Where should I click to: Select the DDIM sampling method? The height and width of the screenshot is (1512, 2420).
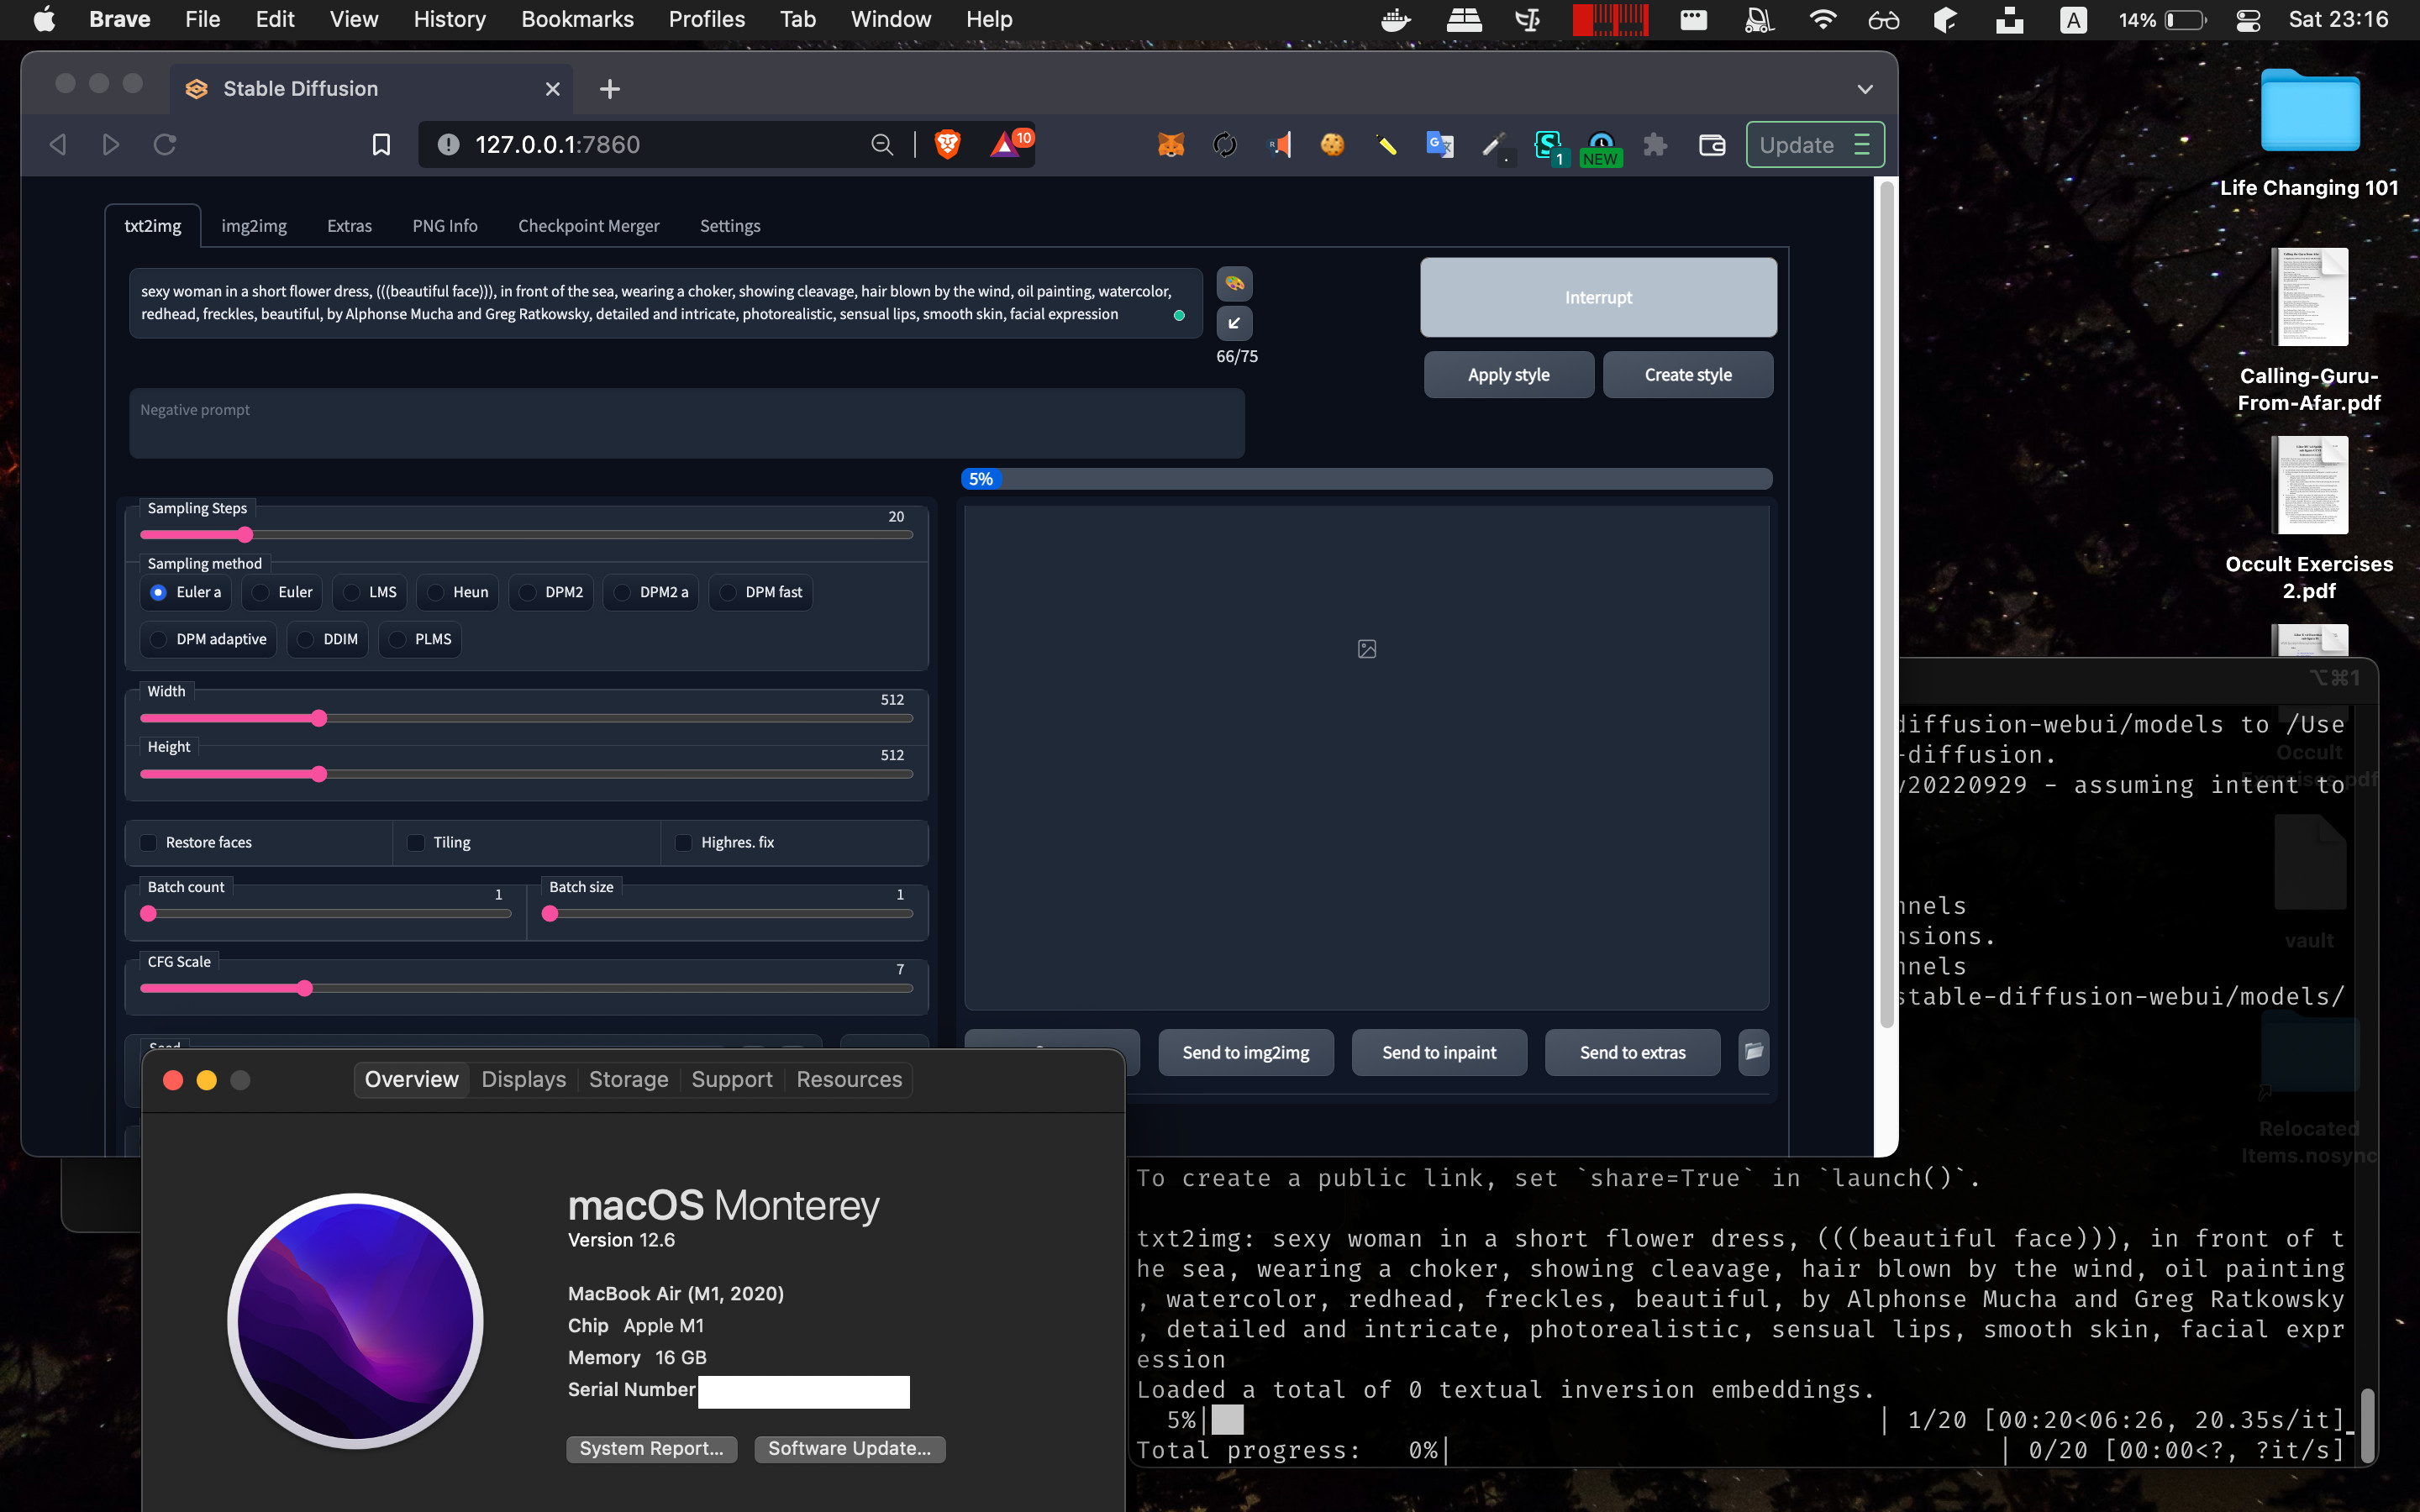tap(306, 639)
